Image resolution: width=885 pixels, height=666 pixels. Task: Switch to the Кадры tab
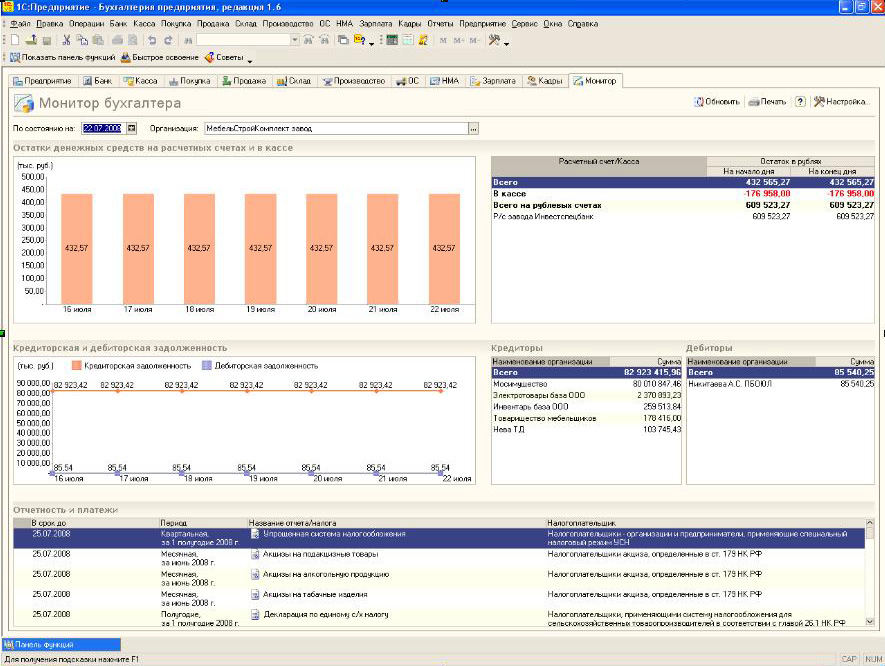(x=545, y=81)
